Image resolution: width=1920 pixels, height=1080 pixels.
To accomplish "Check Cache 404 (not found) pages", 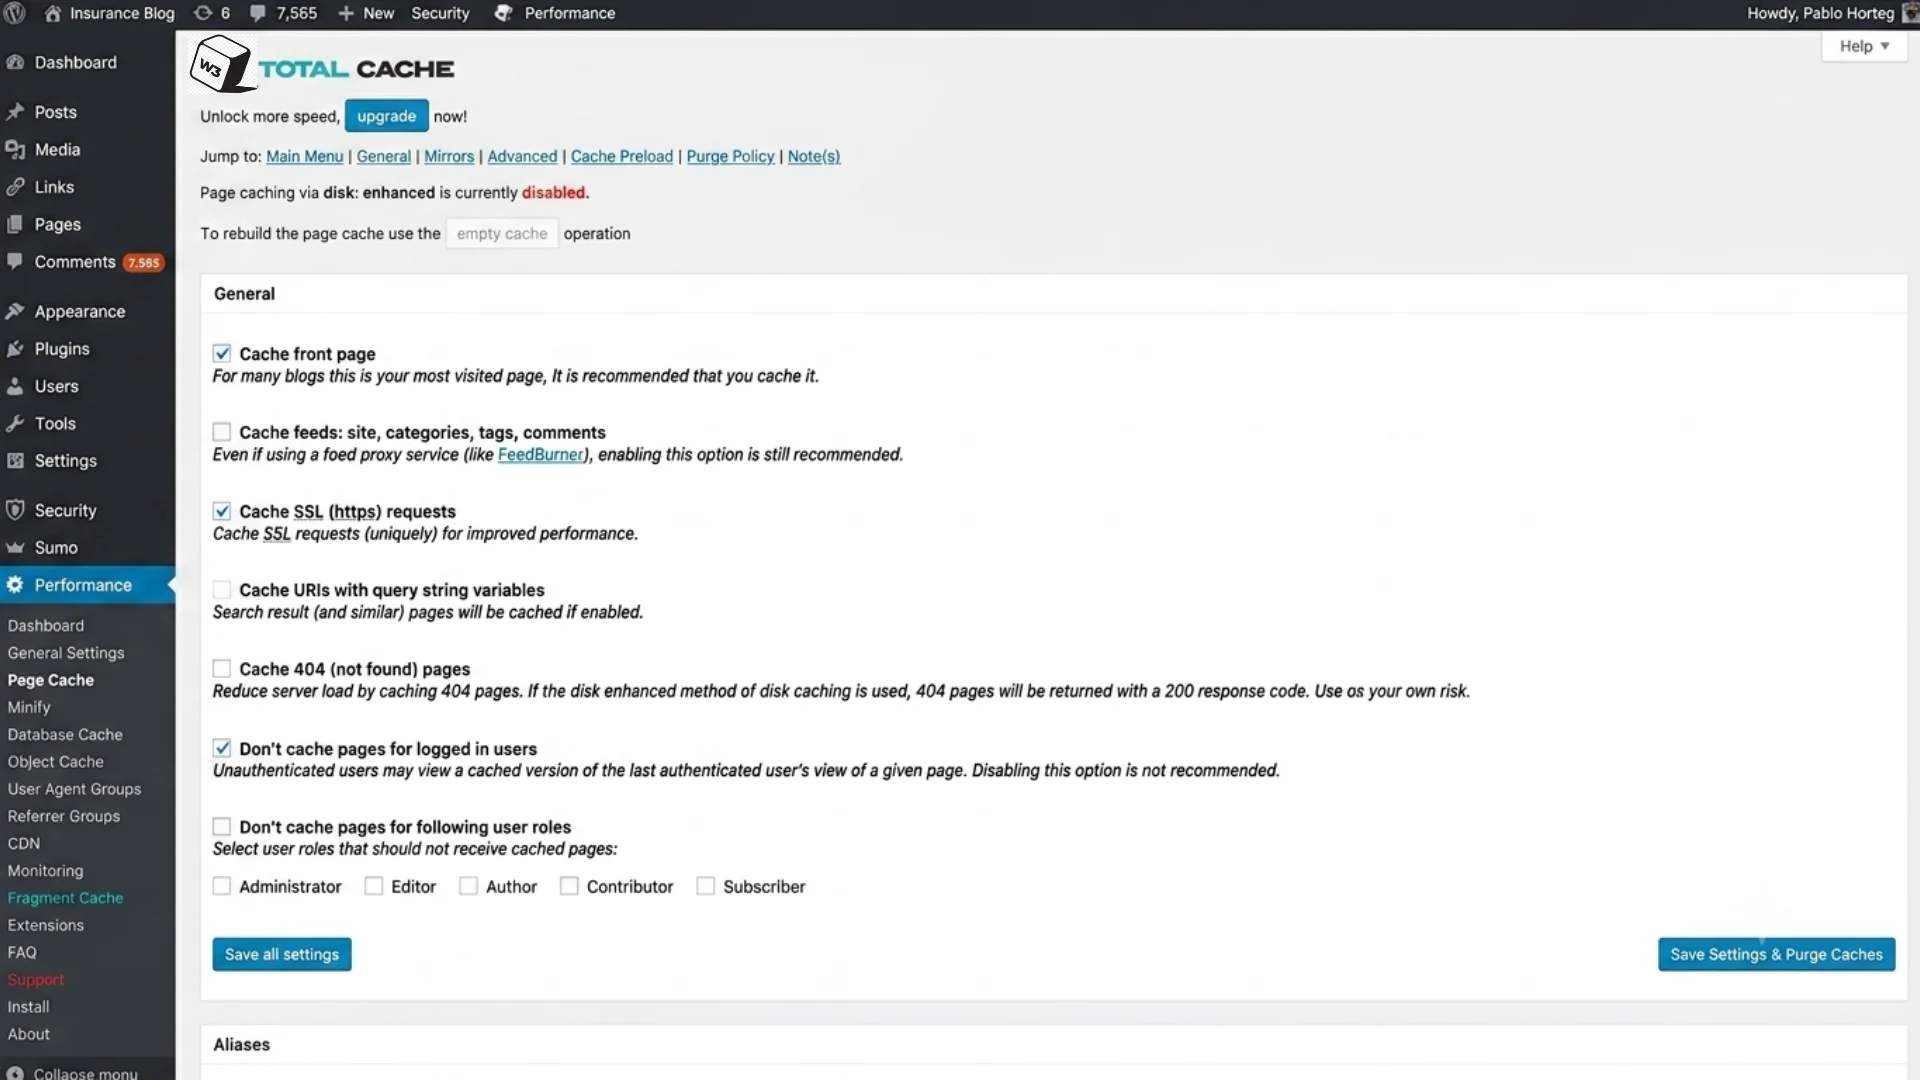I will click(222, 669).
